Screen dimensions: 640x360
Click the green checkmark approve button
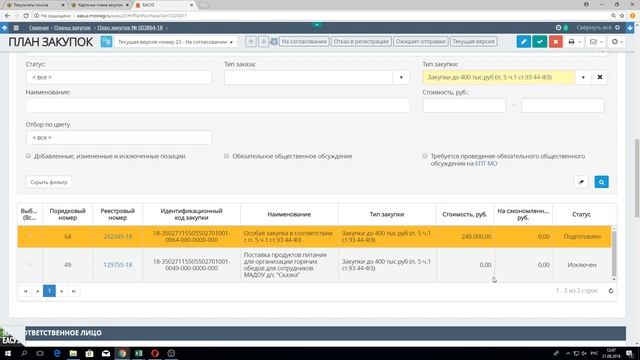(540, 42)
